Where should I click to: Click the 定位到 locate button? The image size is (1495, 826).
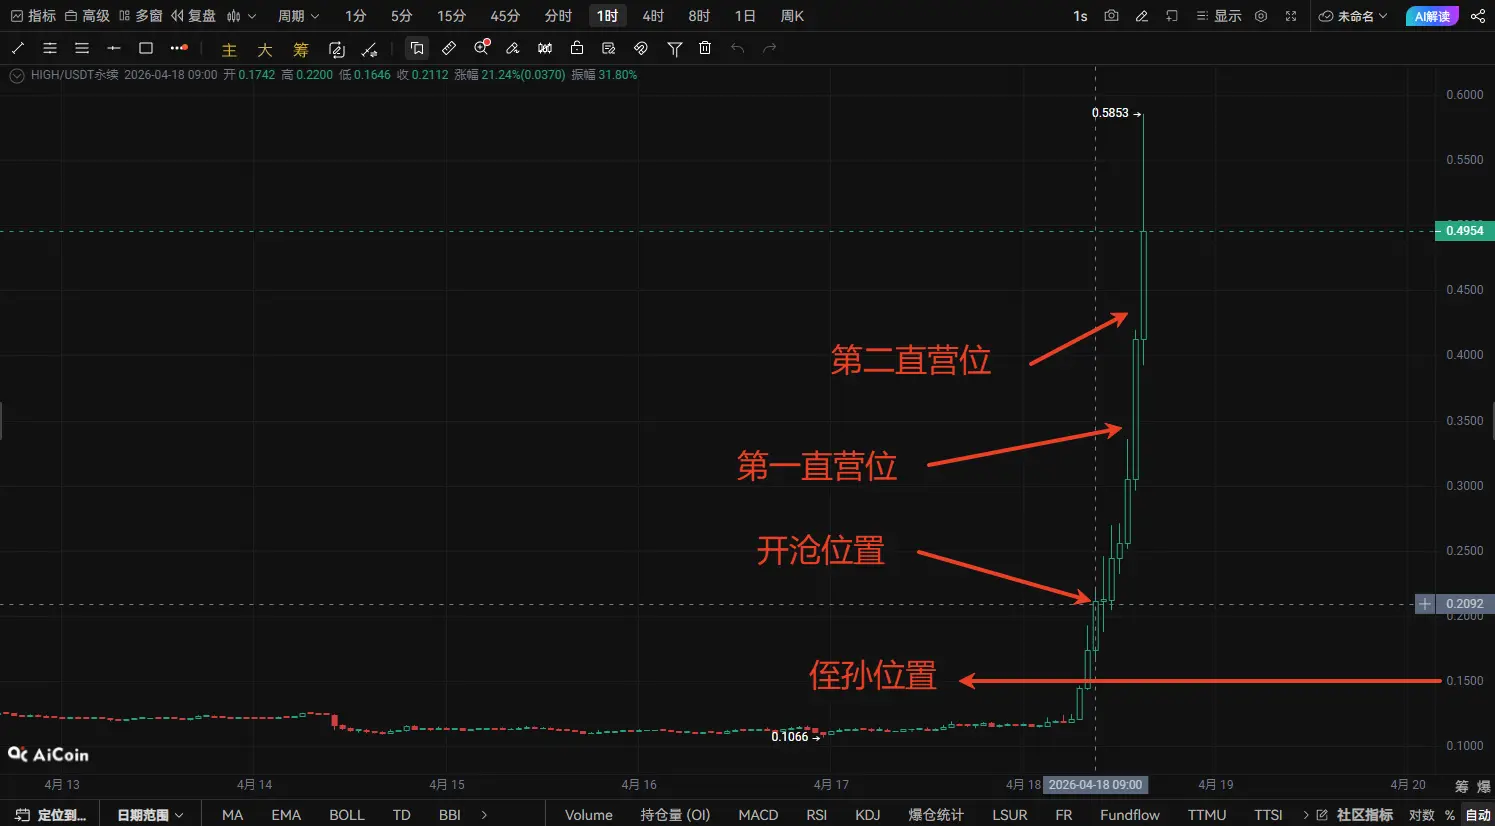tap(52, 815)
